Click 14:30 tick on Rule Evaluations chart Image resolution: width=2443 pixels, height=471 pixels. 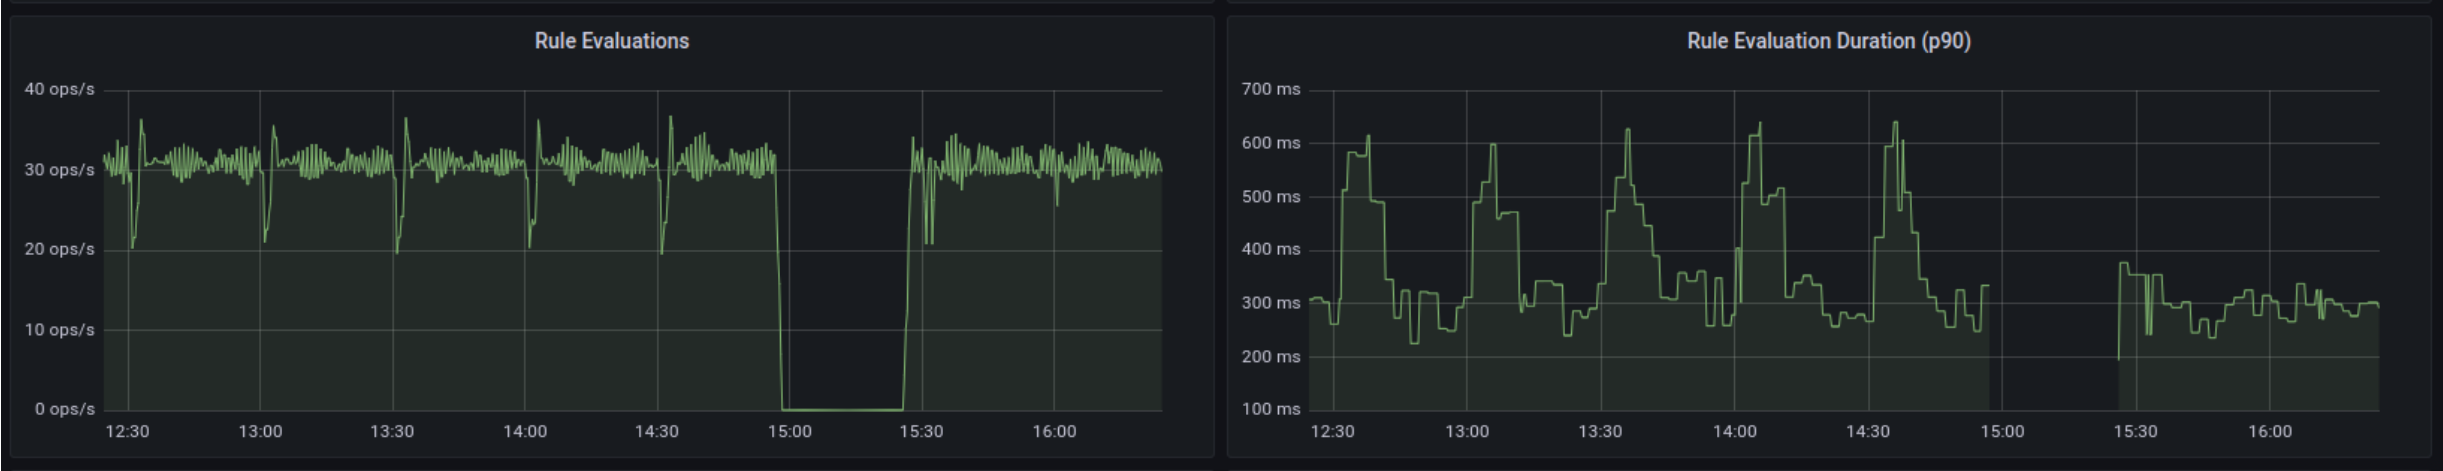point(657,431)
